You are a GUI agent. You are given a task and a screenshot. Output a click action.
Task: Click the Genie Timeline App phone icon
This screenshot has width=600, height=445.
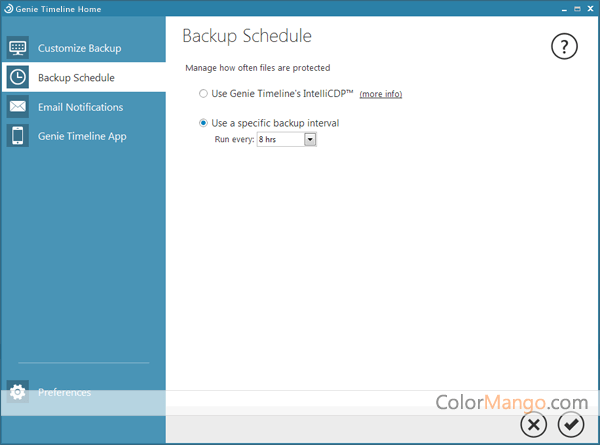click(x=18, y=136)
